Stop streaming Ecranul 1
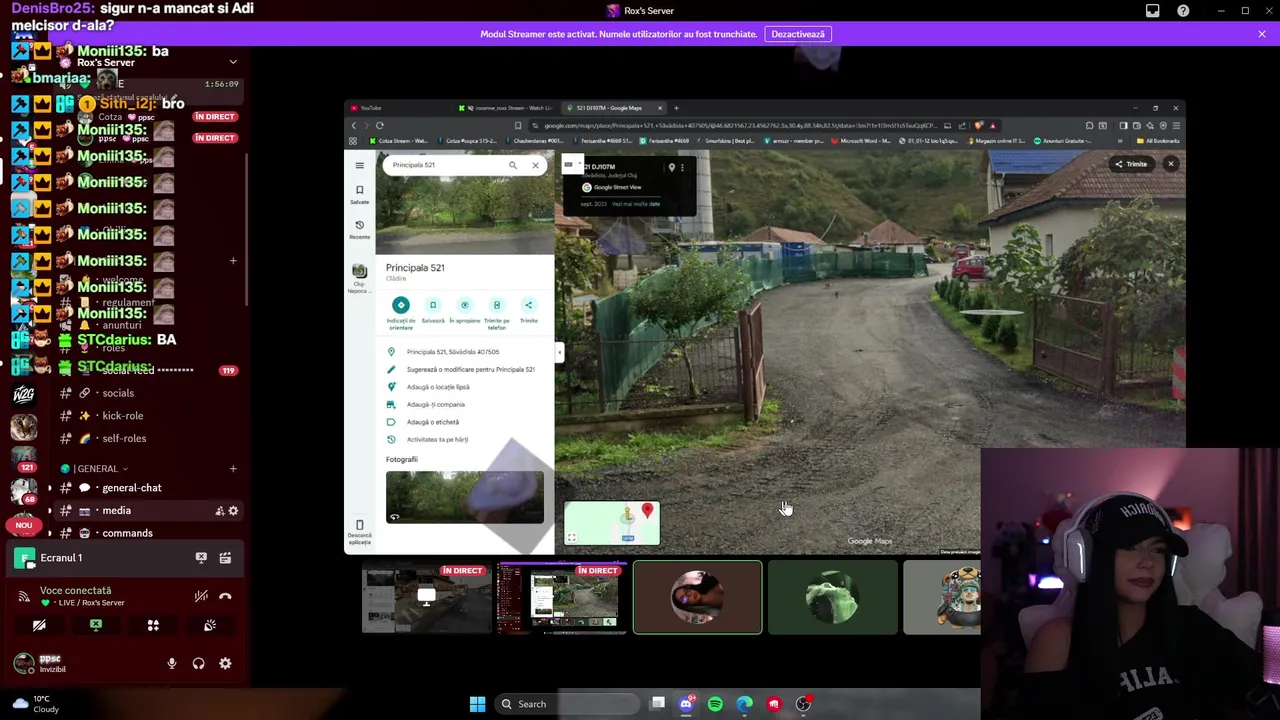1280x720 pixels. tap(201, 558)
